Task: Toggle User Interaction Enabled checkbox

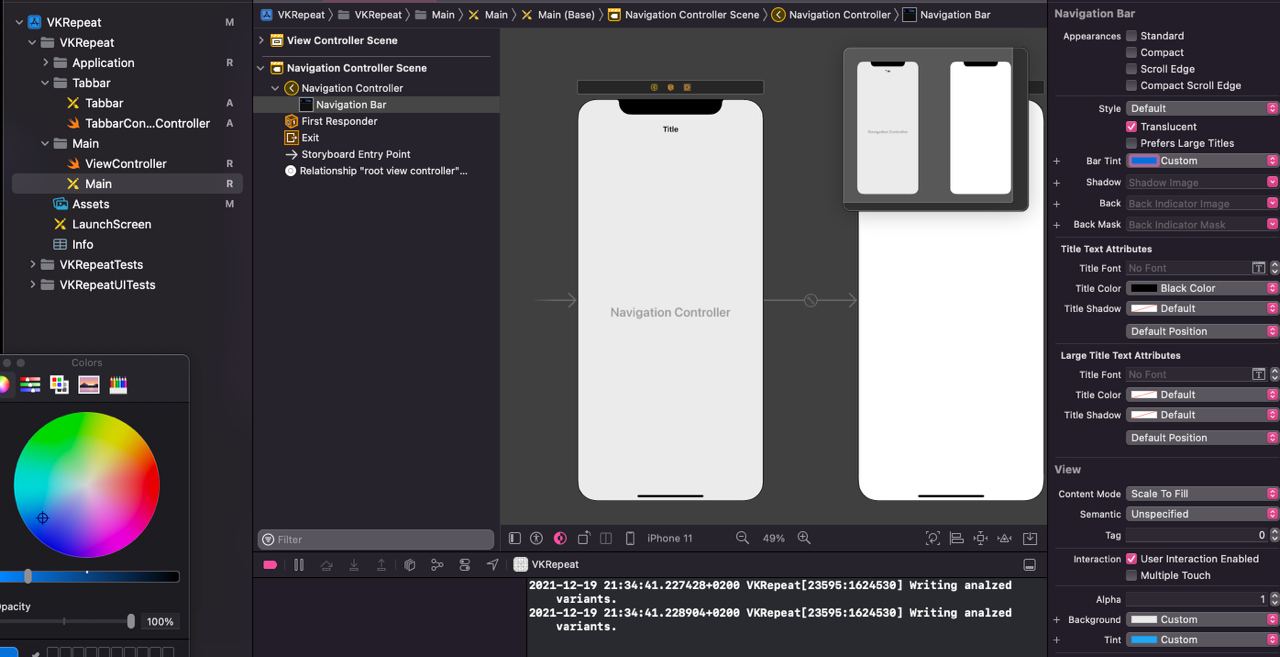Action: (x=1131, y=559)
